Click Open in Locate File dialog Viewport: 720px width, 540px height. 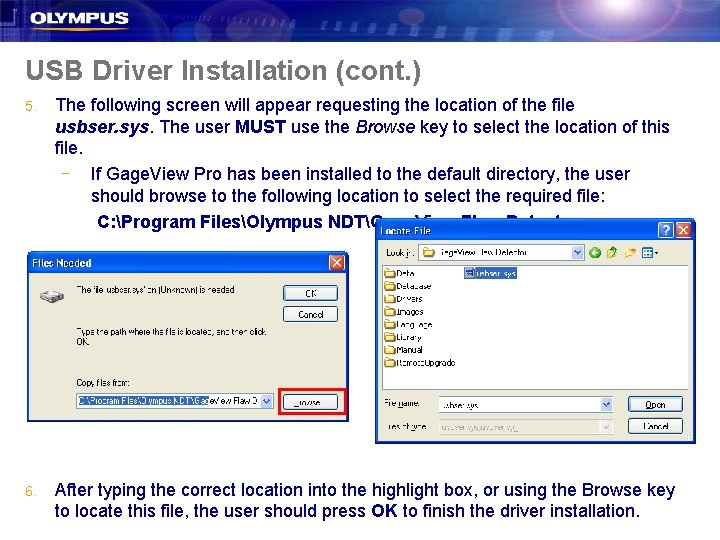(655, 405)
